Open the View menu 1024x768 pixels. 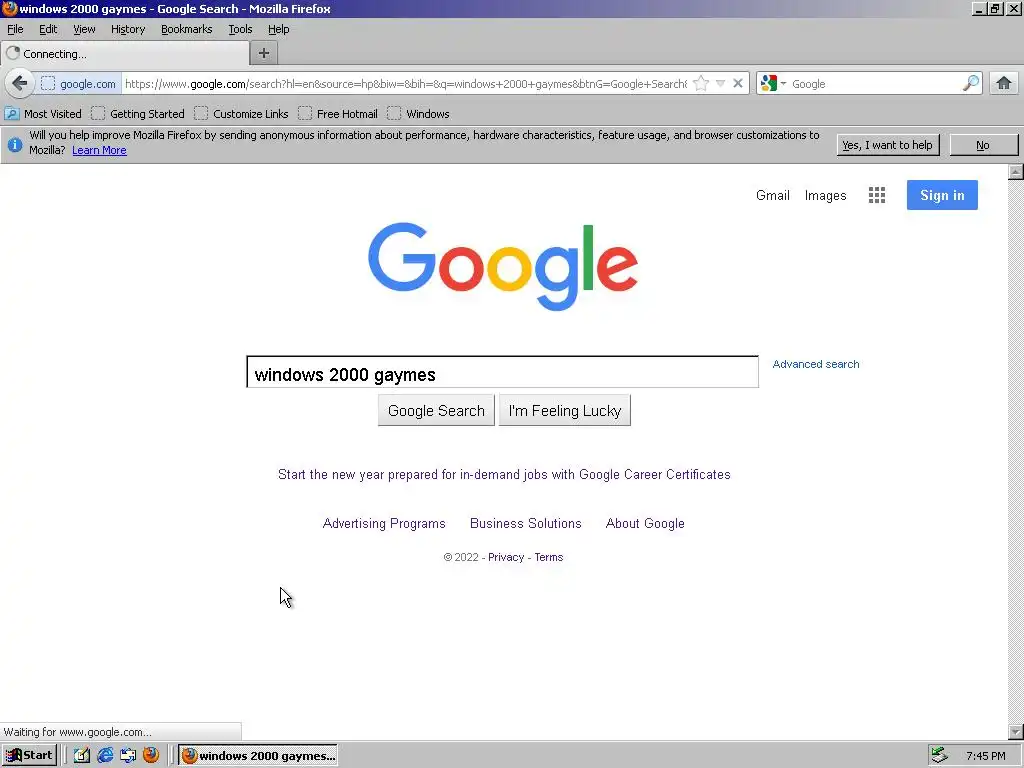coord(84,29)
